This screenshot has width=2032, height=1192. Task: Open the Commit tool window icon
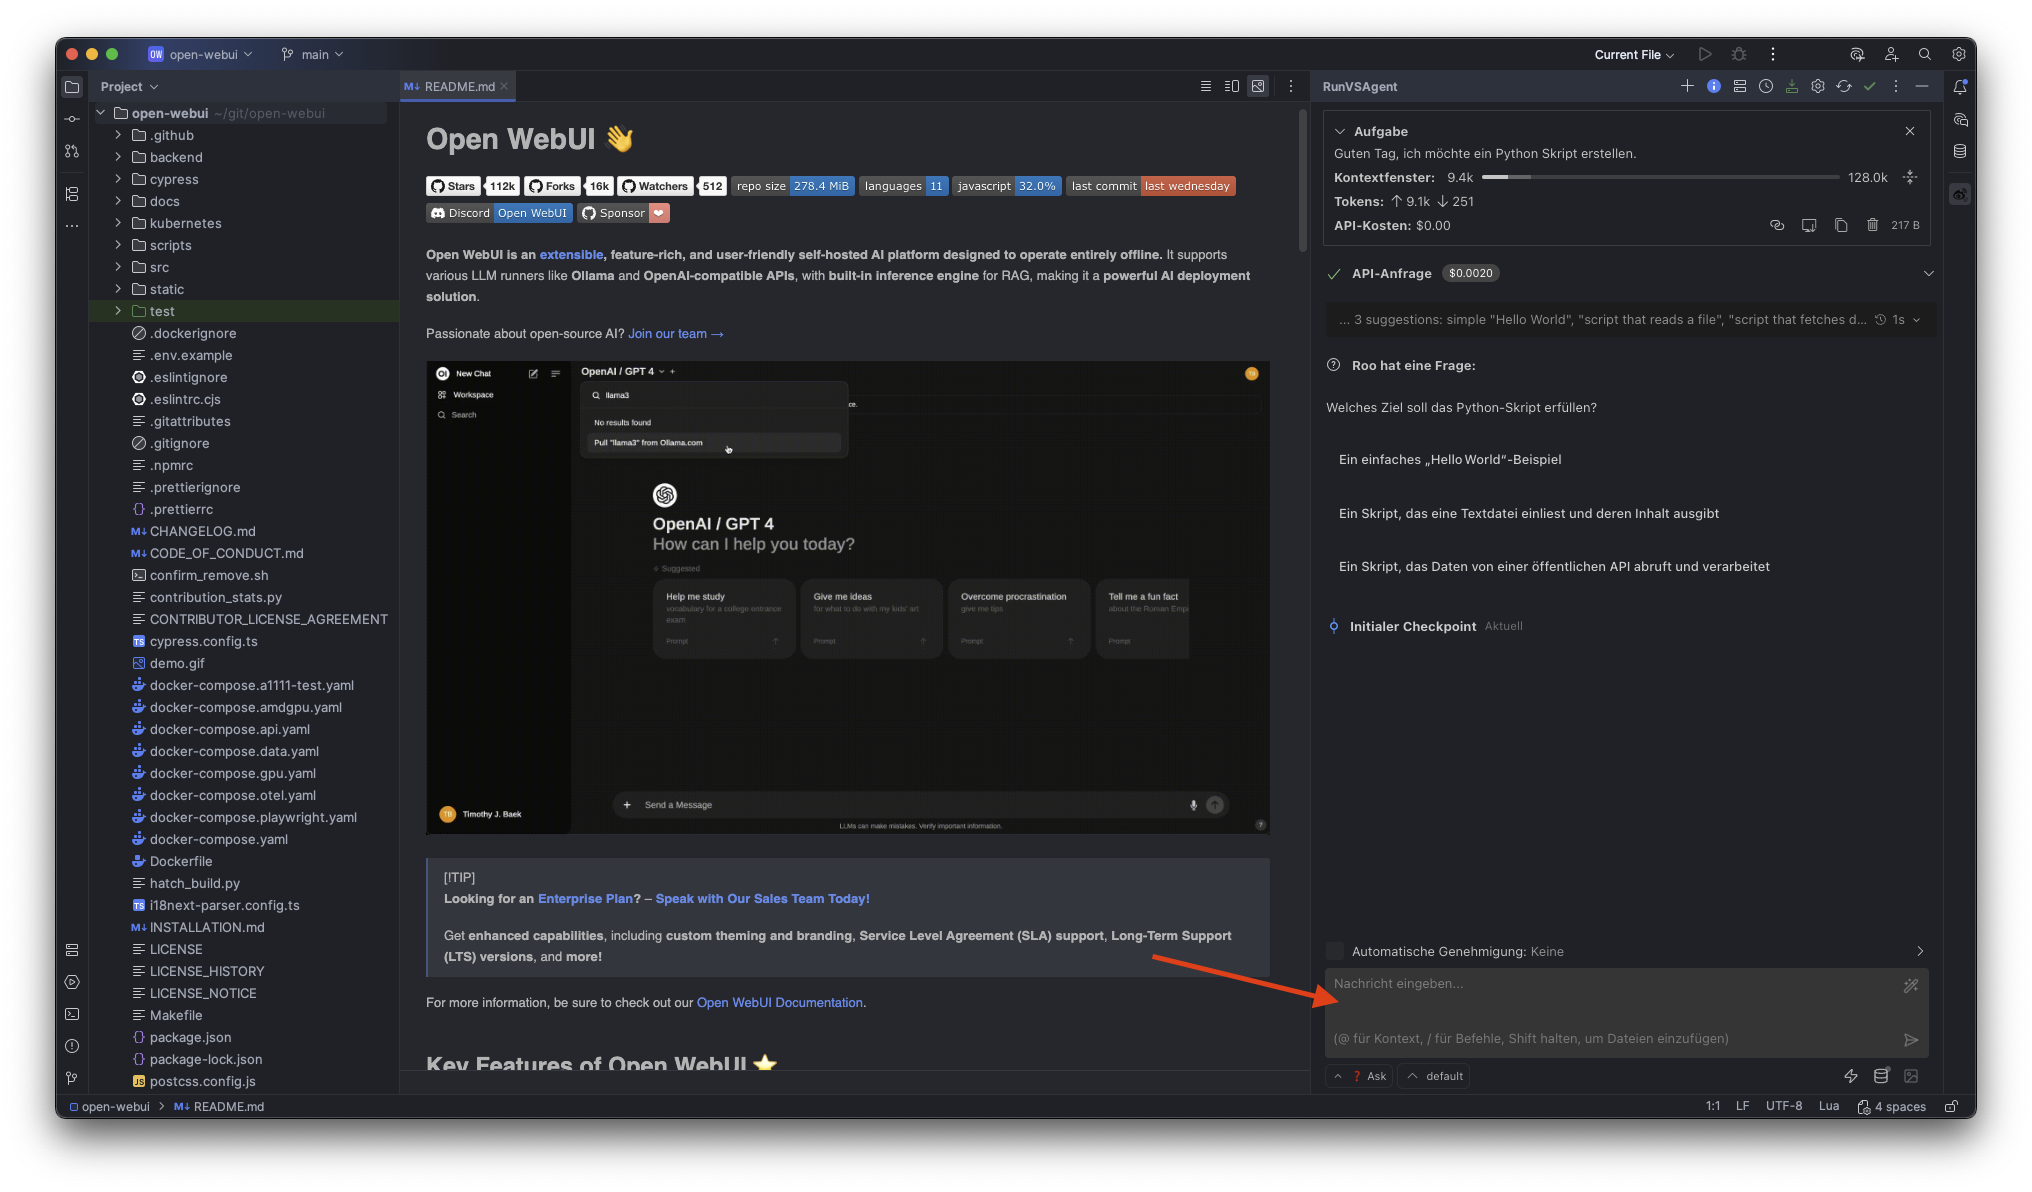tap(72, 119)
